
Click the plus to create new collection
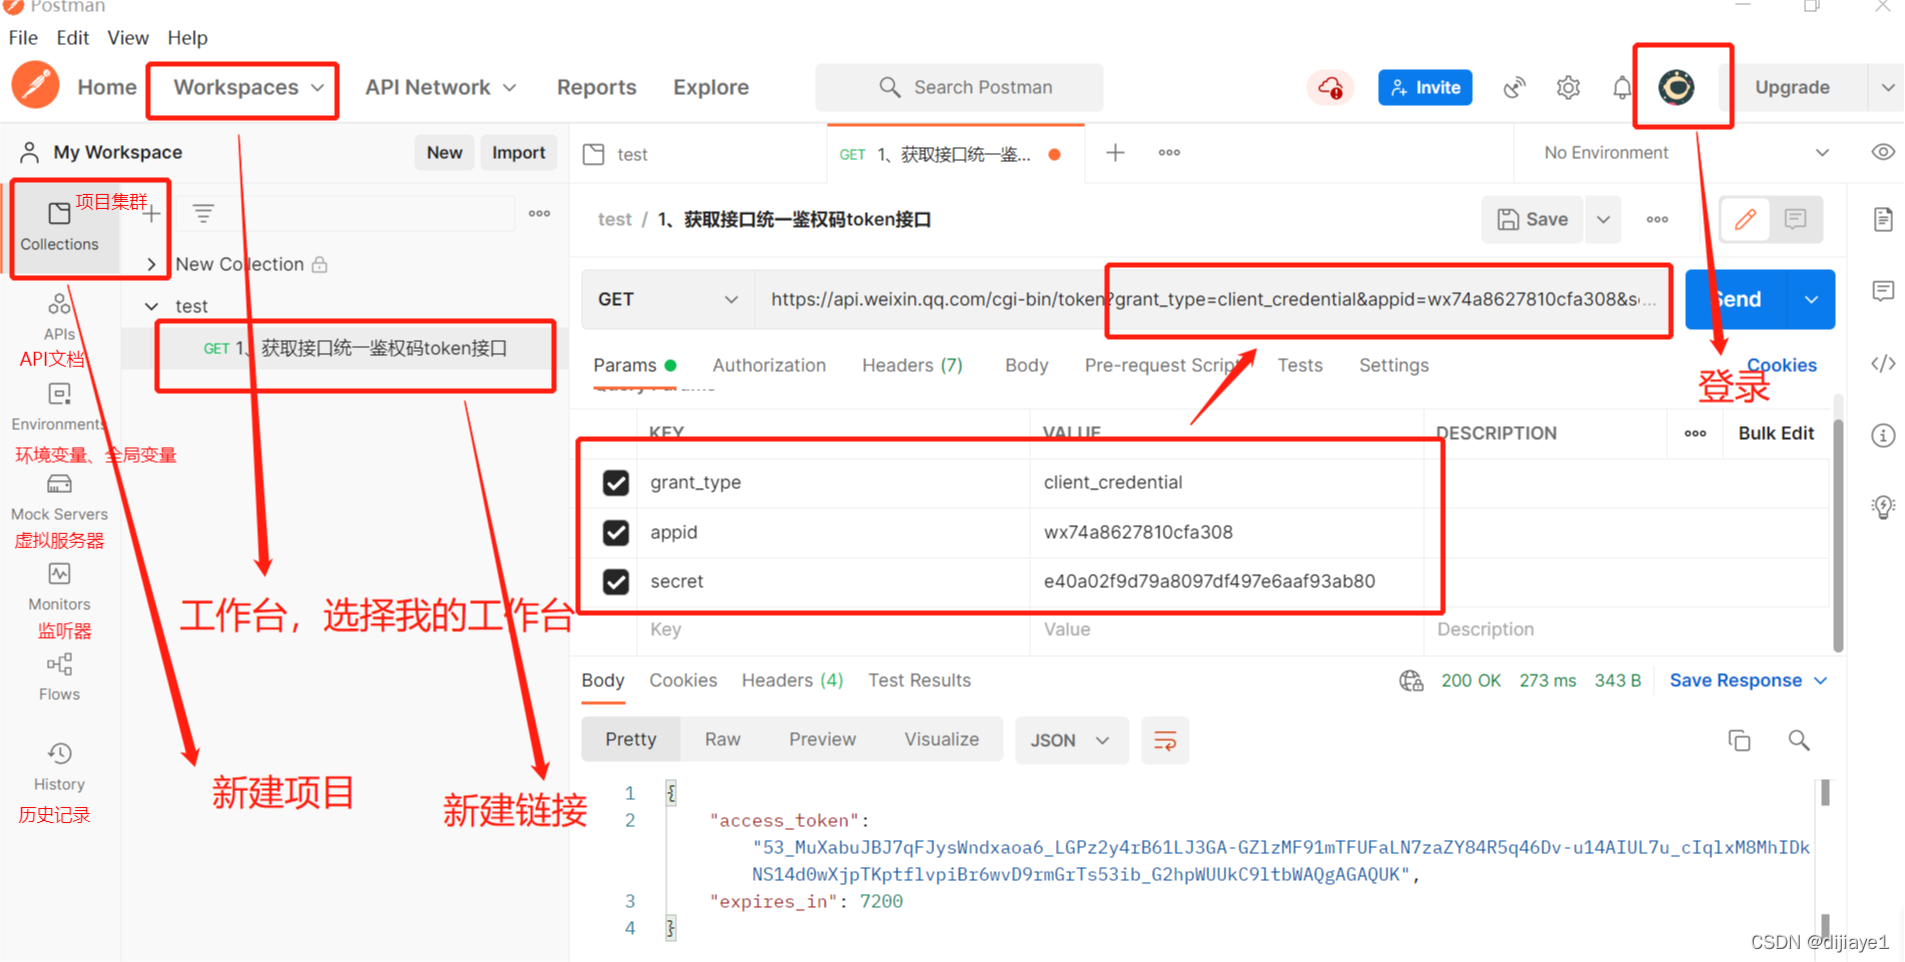pyautogui.click(x=151, y=214)
